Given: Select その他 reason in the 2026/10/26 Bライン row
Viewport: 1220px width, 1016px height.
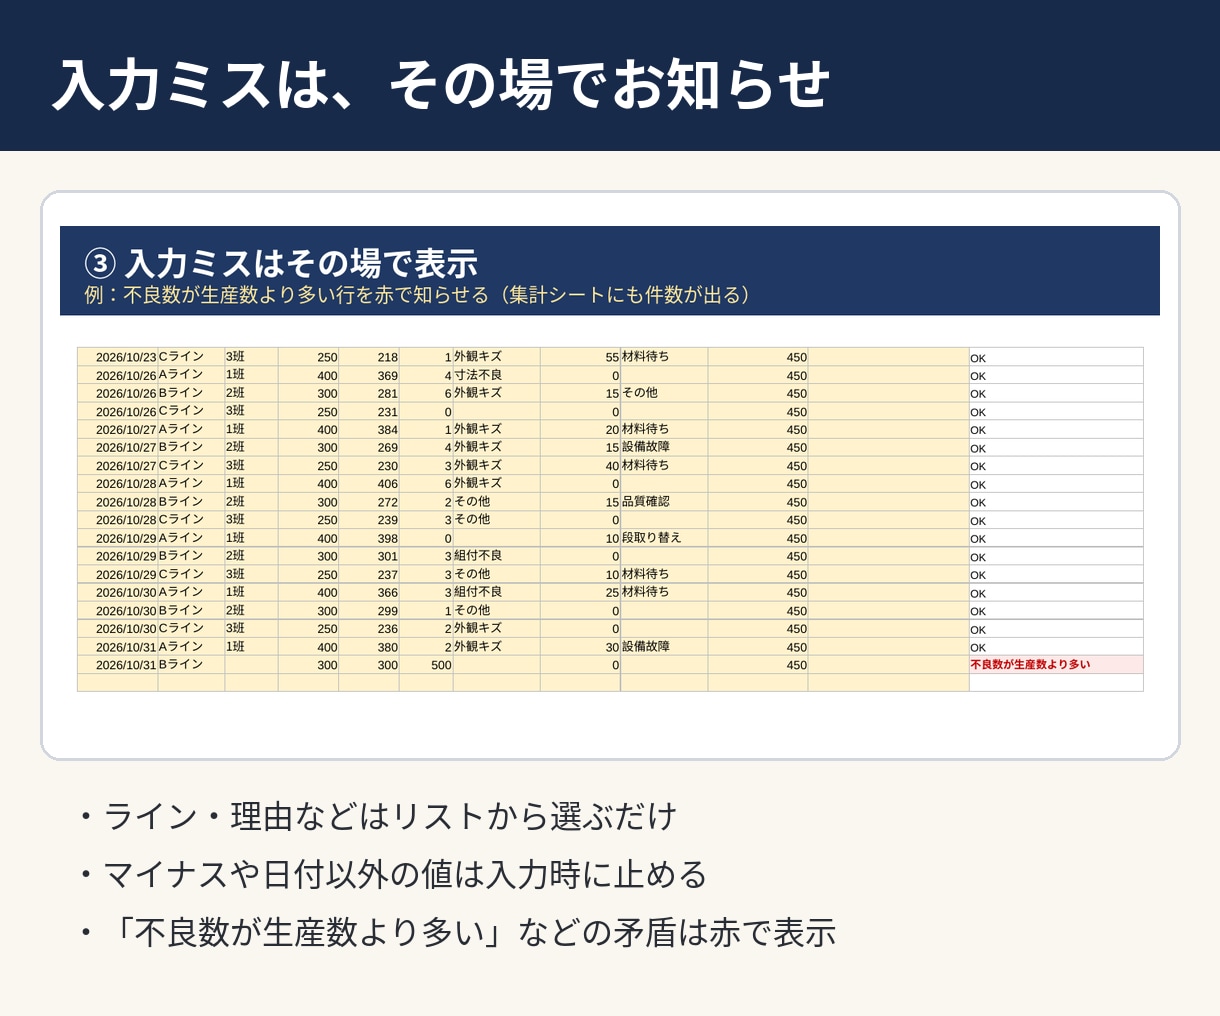Looking at the screenshot, I should click(664, 393).
